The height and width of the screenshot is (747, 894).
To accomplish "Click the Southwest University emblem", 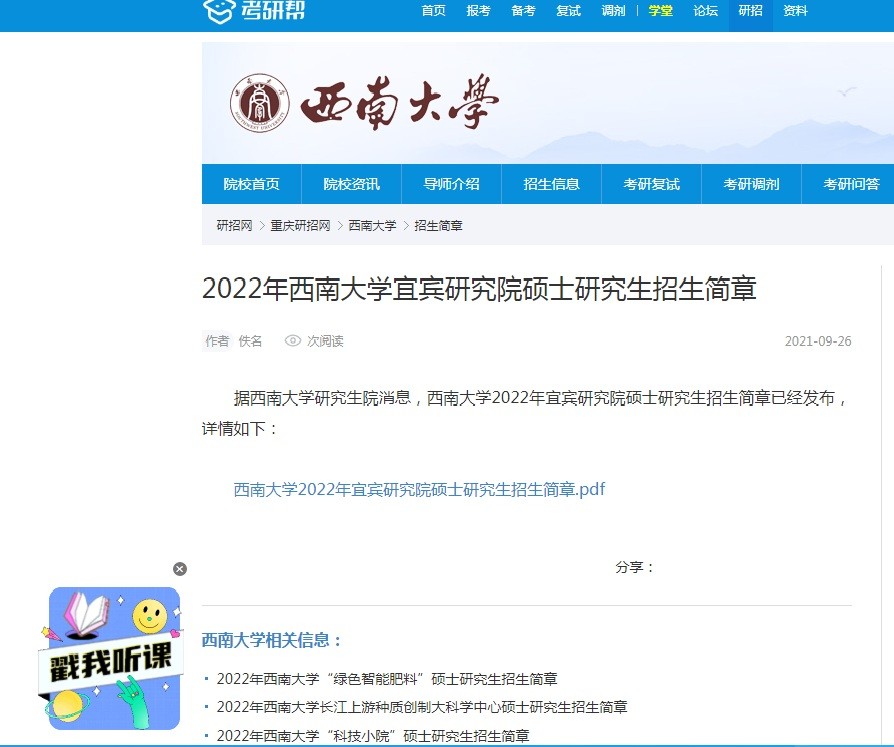I will coord(260,103).
